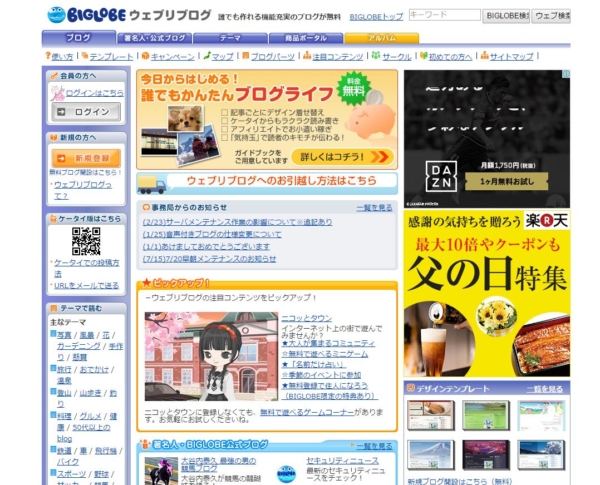The image size is (600, 485).
Task: Open the 使い方 help icon link
Action: [x=45, y=57]
